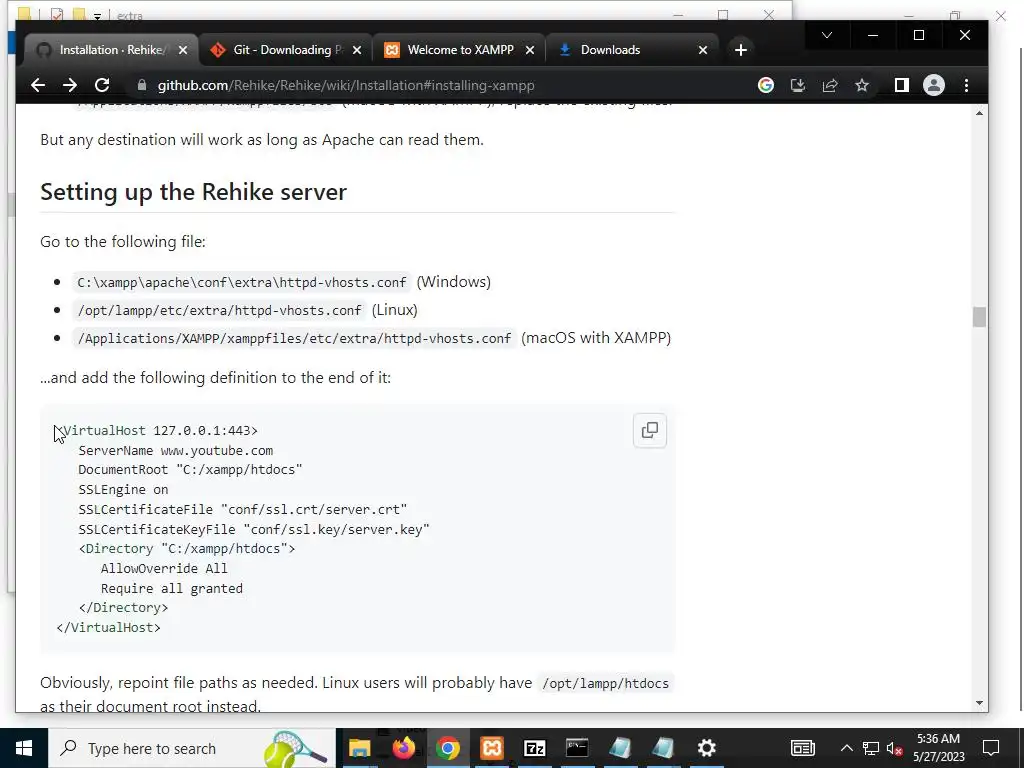Screen dimensions: 1024x768
Task: Open Chrome from taskbar
Action: click(x=447, y=748)
